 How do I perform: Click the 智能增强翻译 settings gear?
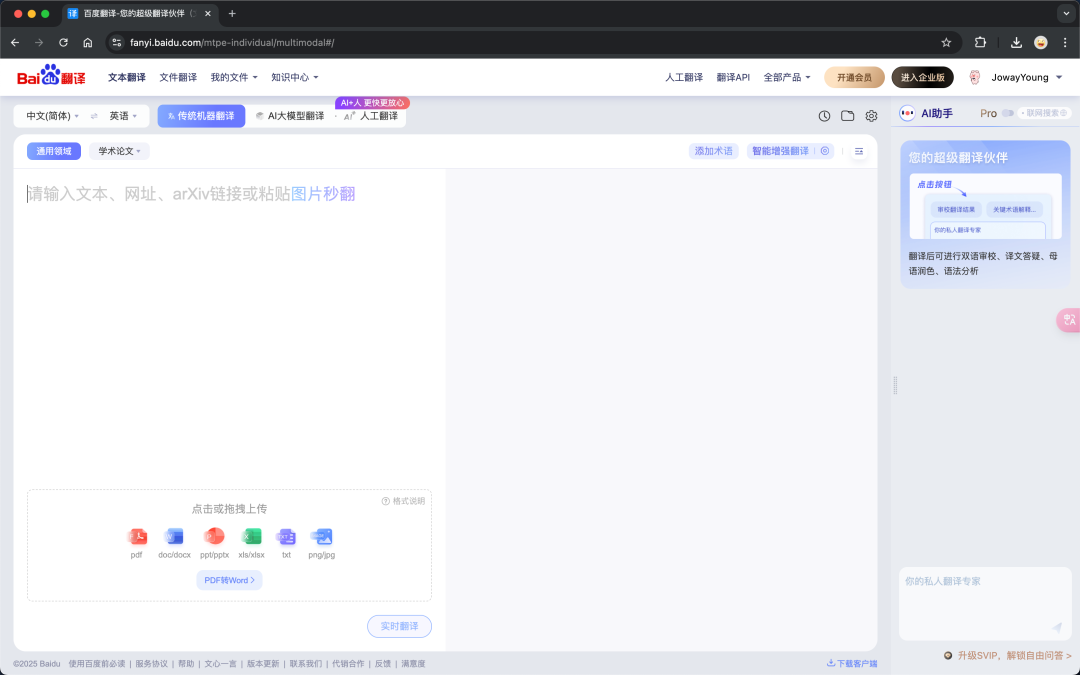[825, 151]
